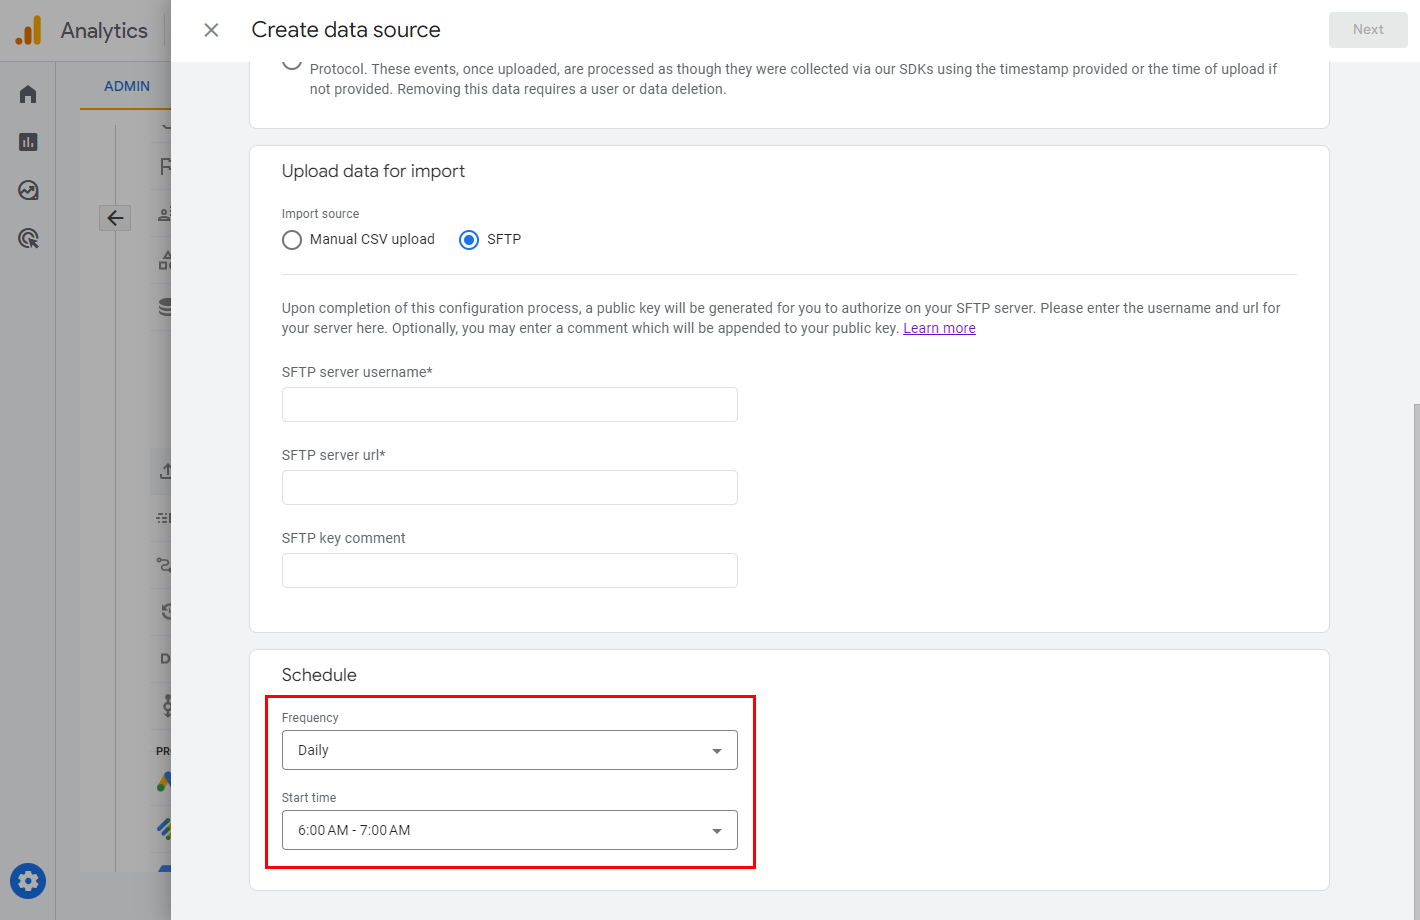Open Reports from the left sidebar

coord(28,142)
